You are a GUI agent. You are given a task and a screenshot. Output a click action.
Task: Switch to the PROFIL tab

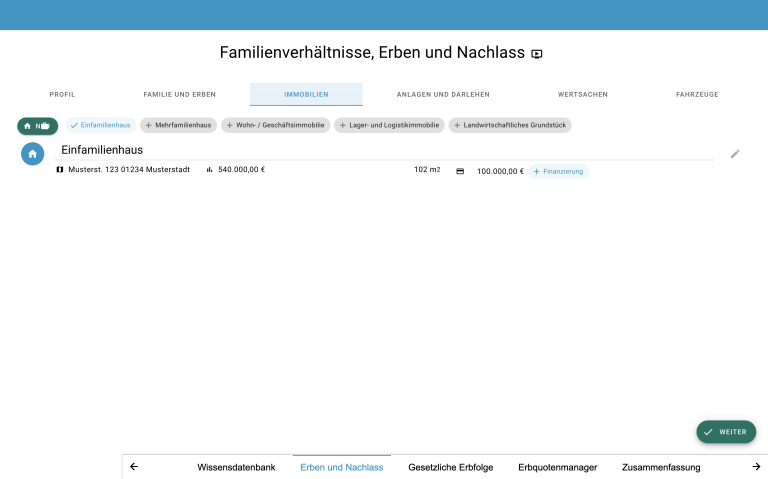(x=62, y=95)
